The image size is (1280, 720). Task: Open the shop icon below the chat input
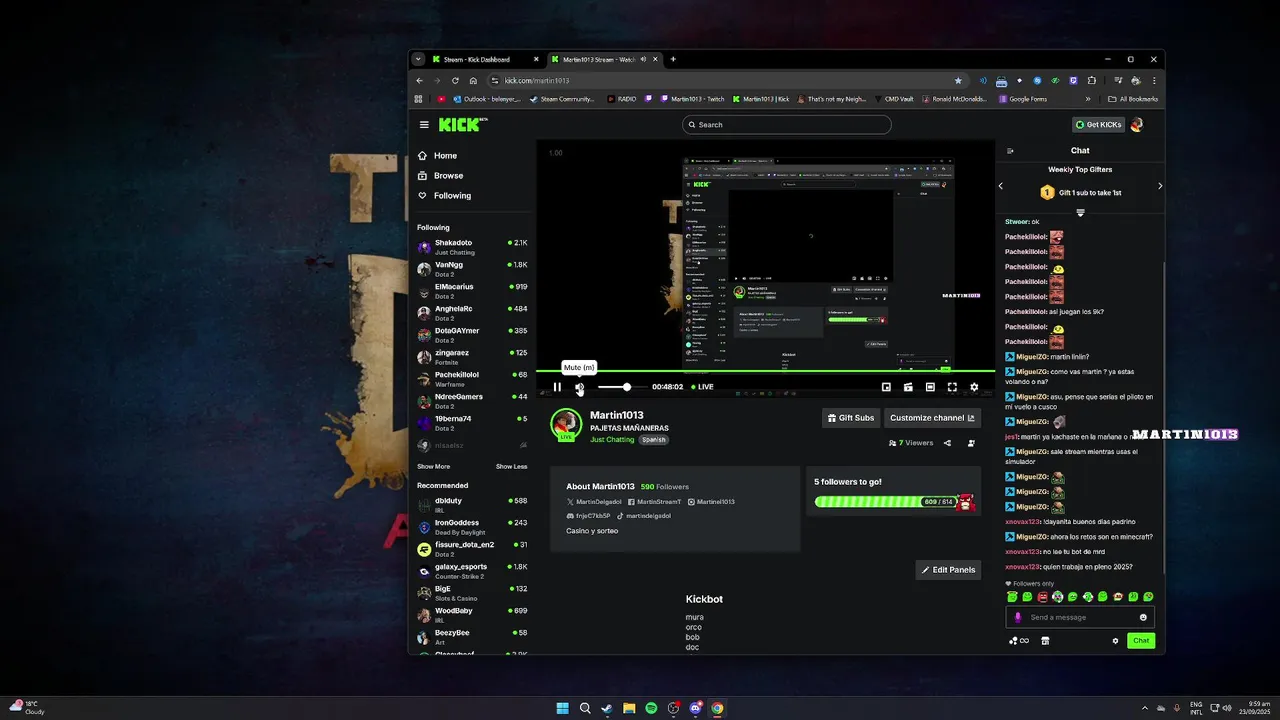click(1045, 641)
